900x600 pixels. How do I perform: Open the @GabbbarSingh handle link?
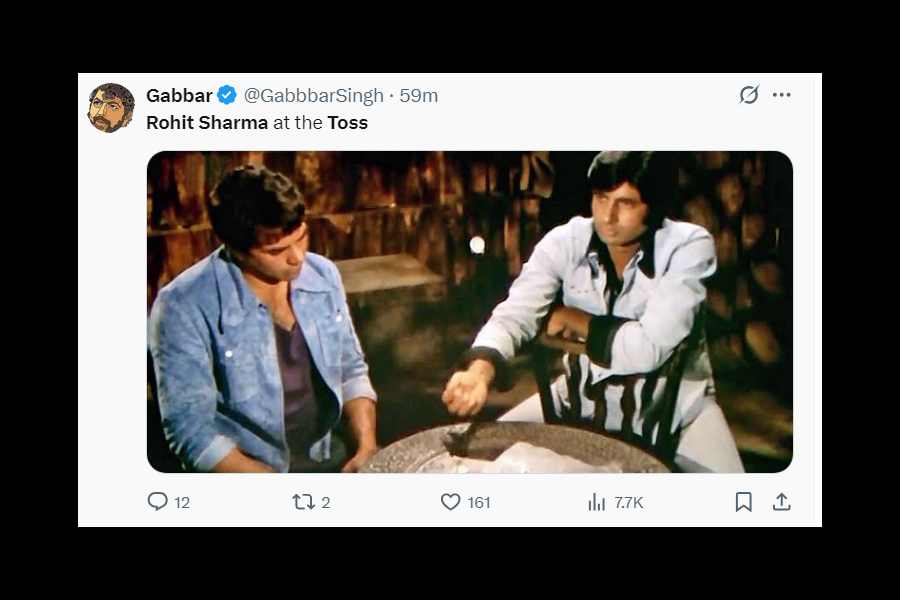[x=314, y=96]
